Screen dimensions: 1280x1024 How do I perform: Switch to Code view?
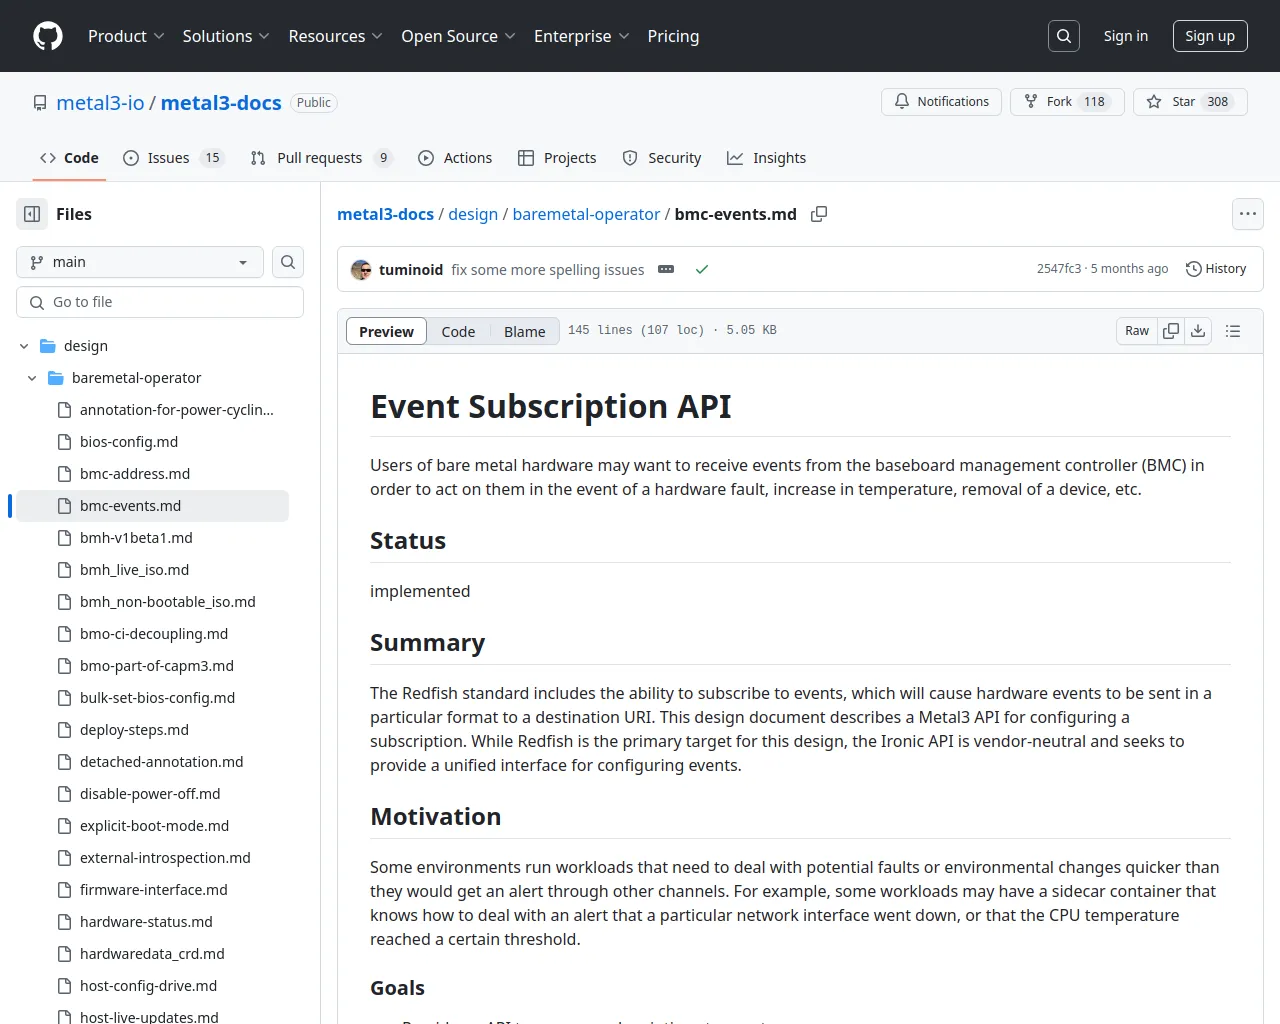[x=458, y=331]
